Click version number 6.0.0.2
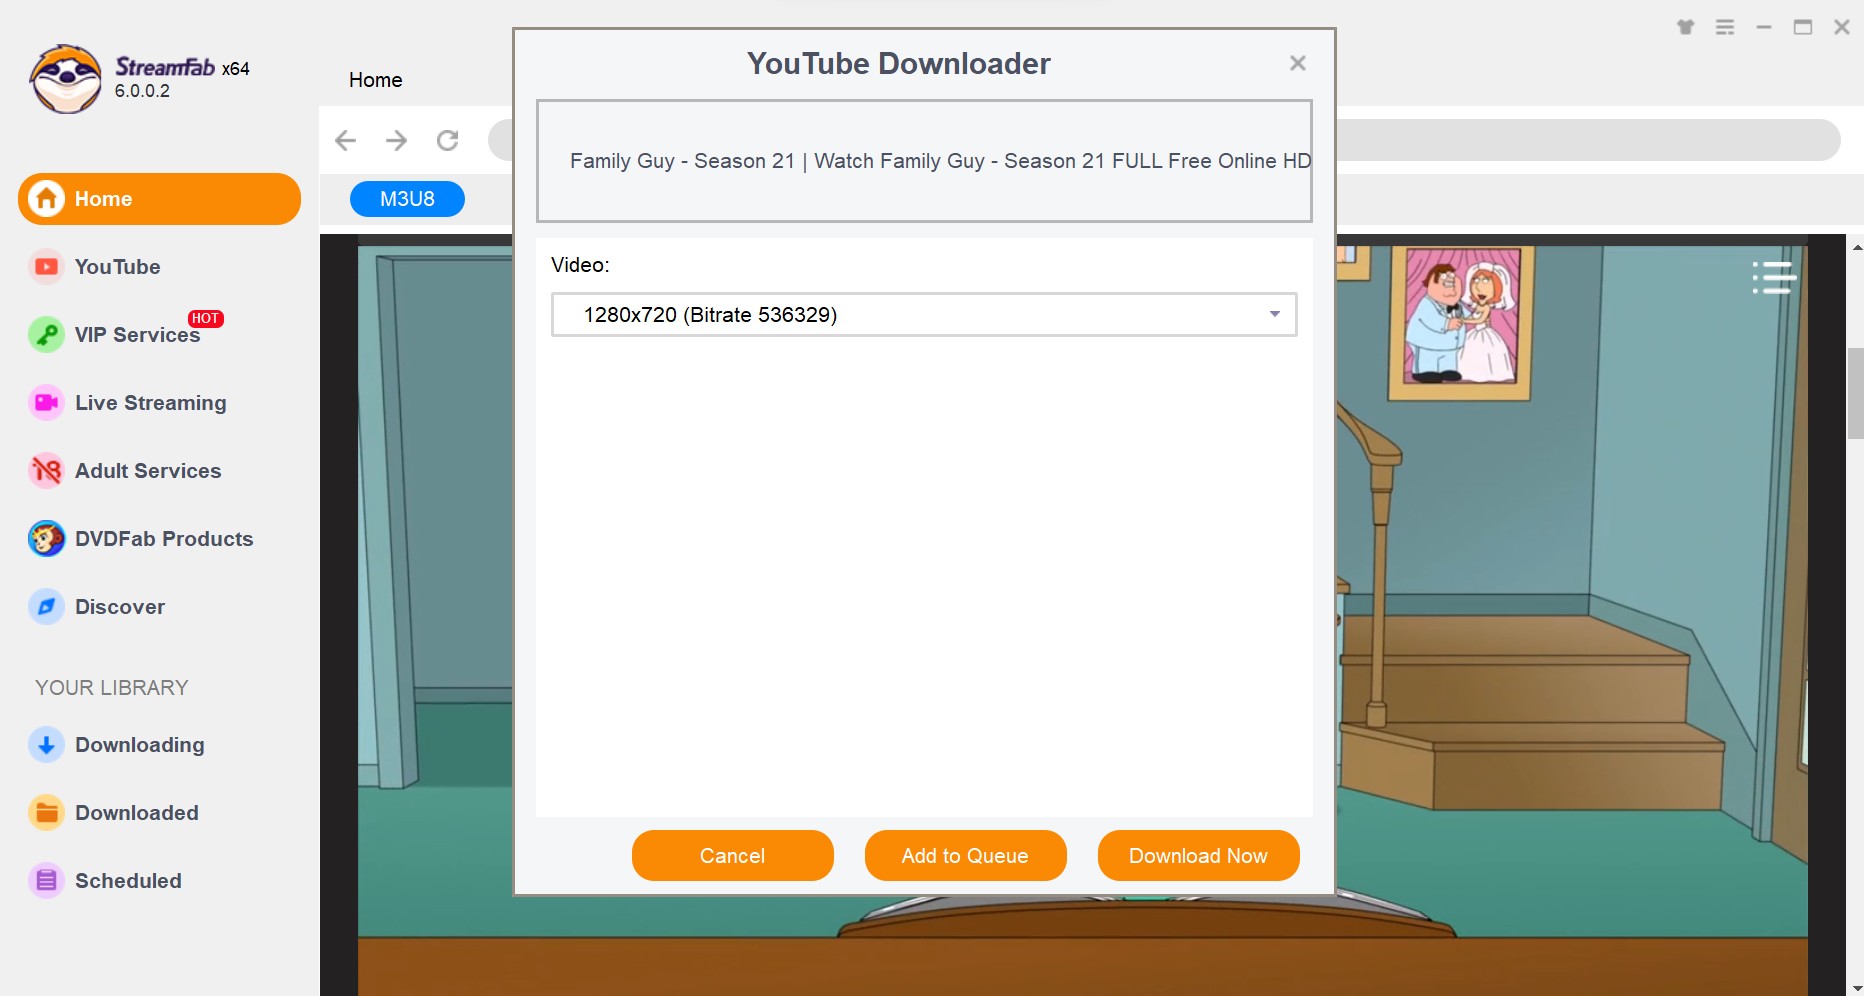This screenshot has height=996, width=1864. click(142, 91)
